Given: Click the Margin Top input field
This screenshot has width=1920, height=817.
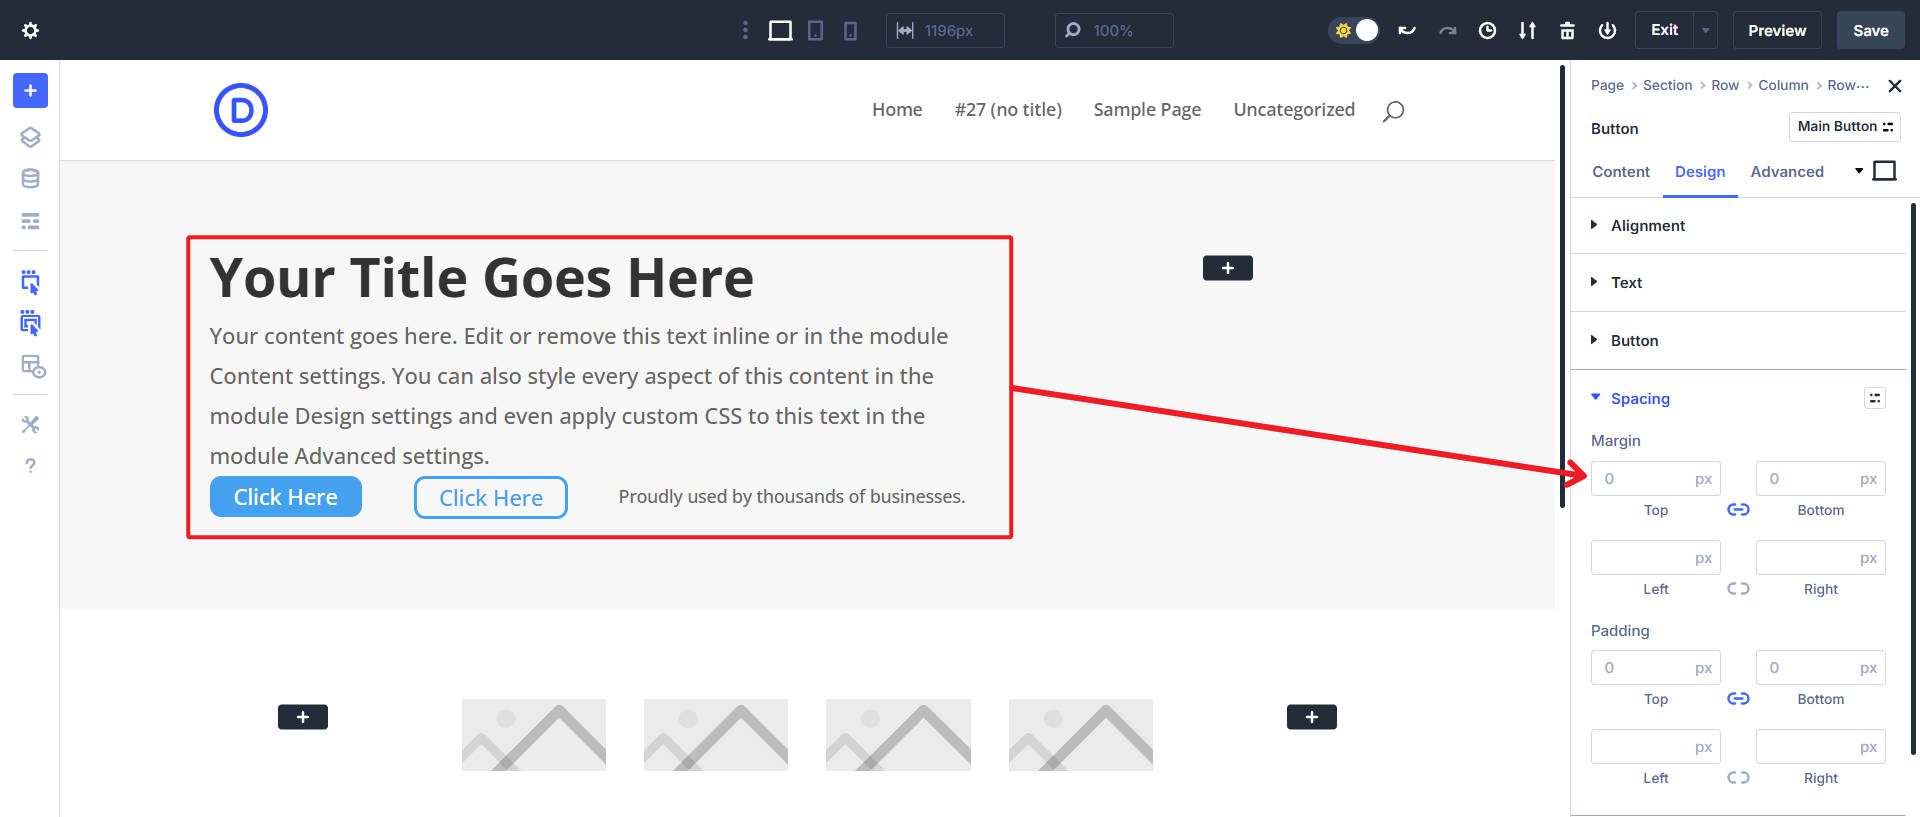Looking at the screenshot, I should click(1655, 479).
